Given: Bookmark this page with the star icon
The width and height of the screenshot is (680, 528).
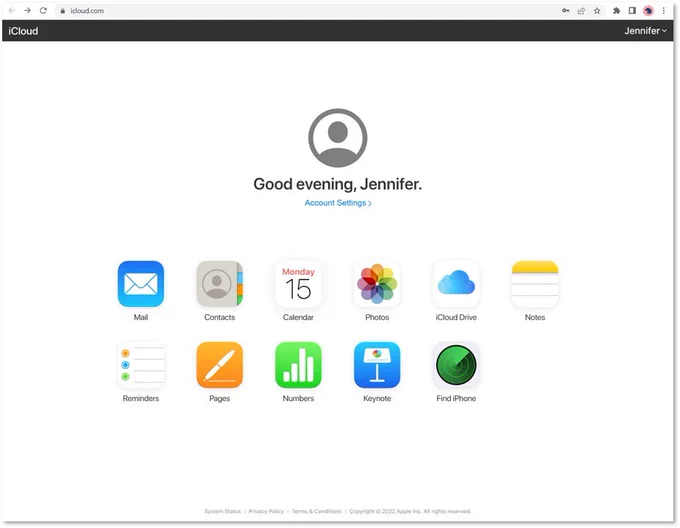Looking at the screenshot, I should [x=597, y=11].
